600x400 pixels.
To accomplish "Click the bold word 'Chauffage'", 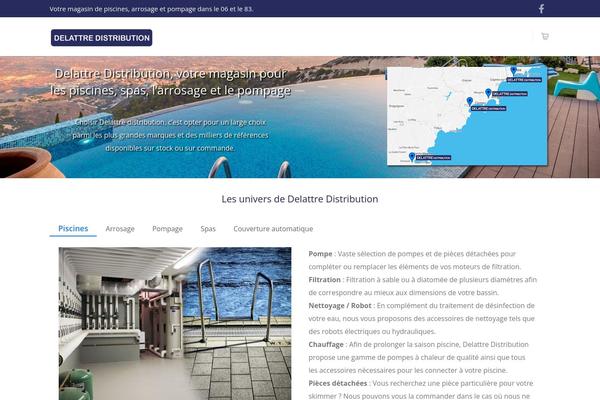I will coord(326,344).
